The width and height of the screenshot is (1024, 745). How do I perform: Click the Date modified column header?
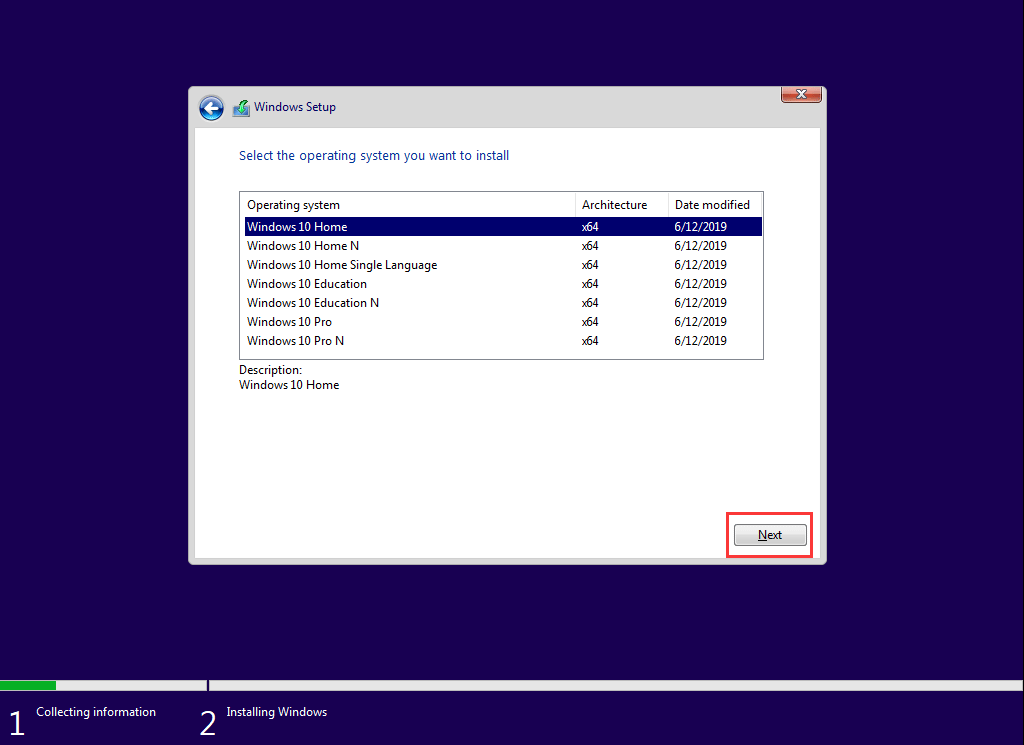[x=712, y=205]
